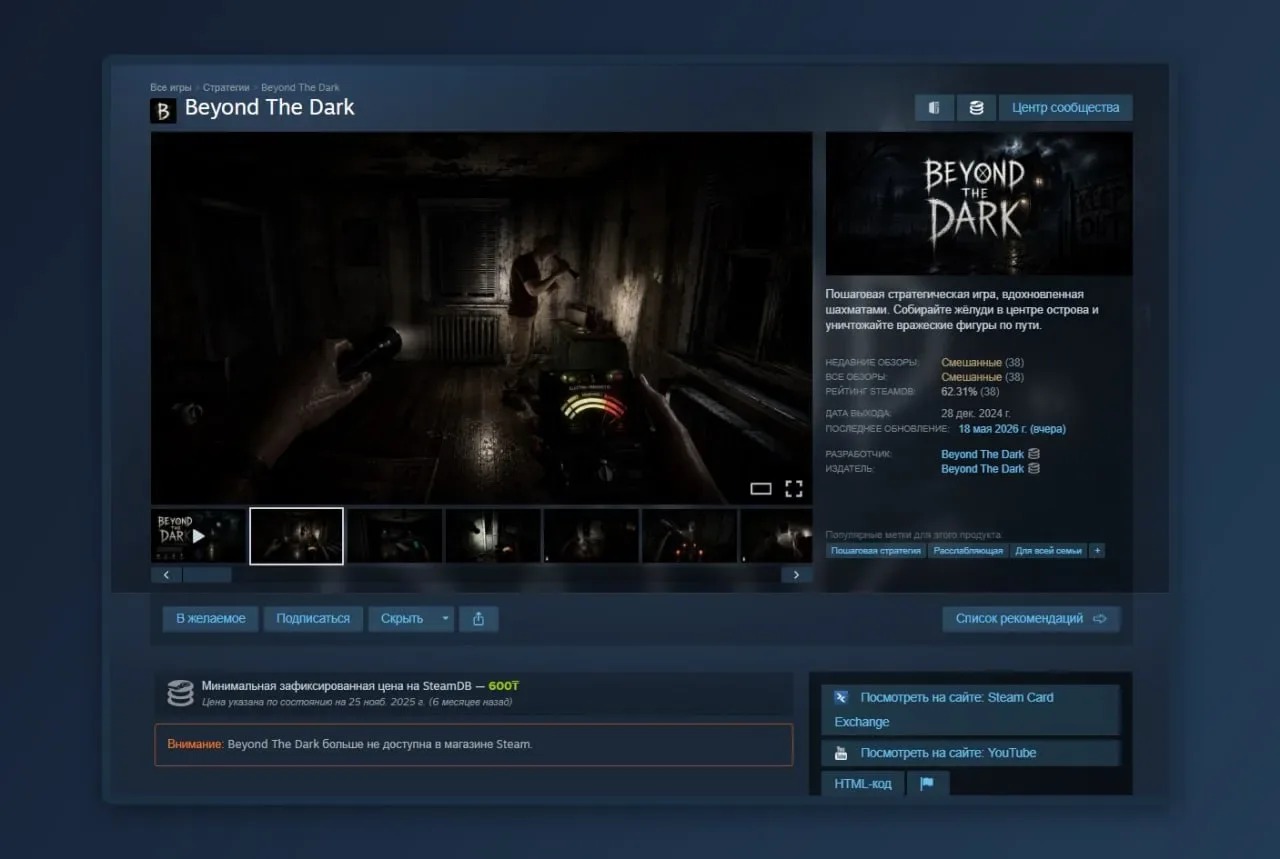Click the report flag icon button
The image size is (1280, 859).
(927, 784)
